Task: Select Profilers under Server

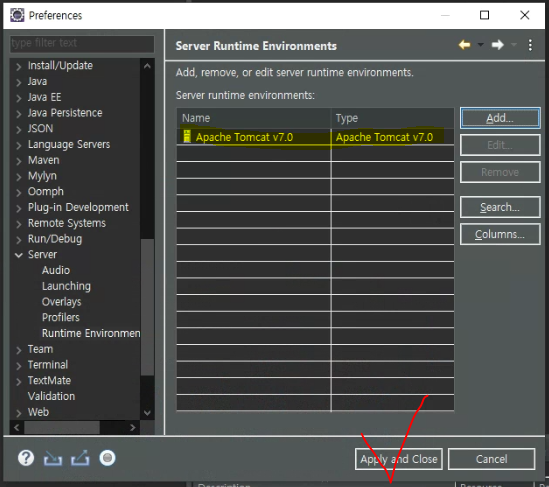Action: (61, 318)
